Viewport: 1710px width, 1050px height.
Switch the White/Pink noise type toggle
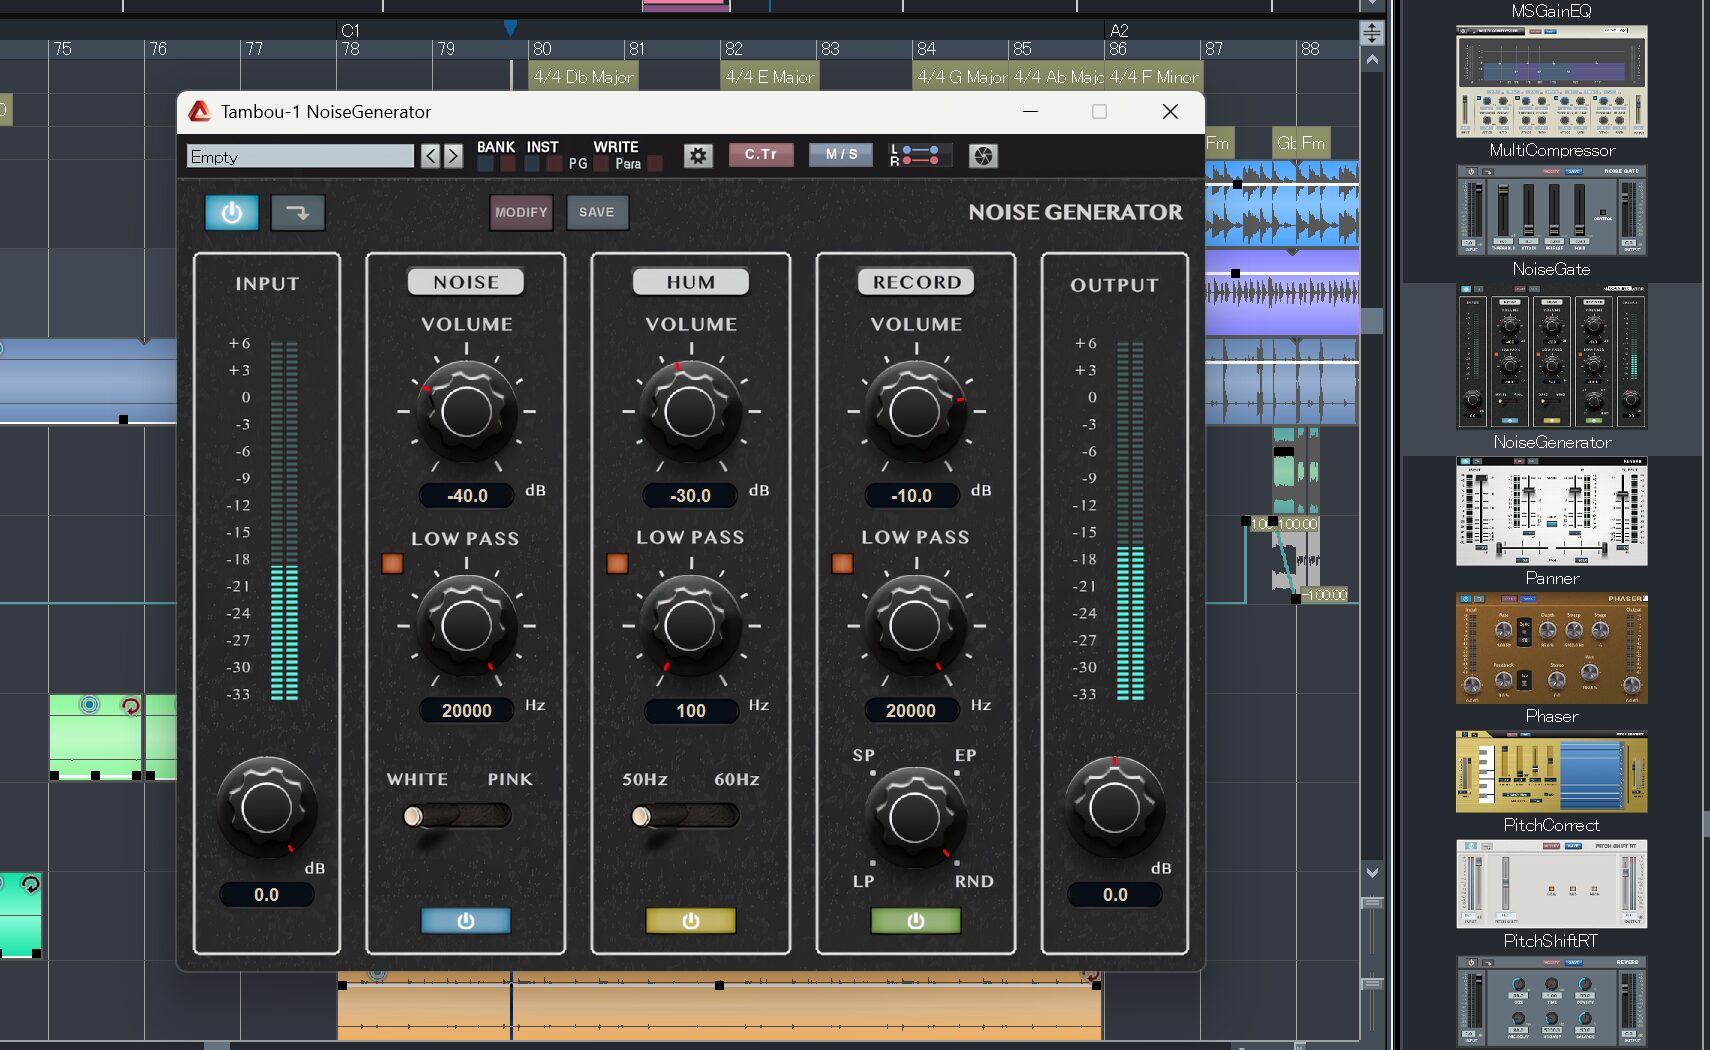(x=457, y=817)
